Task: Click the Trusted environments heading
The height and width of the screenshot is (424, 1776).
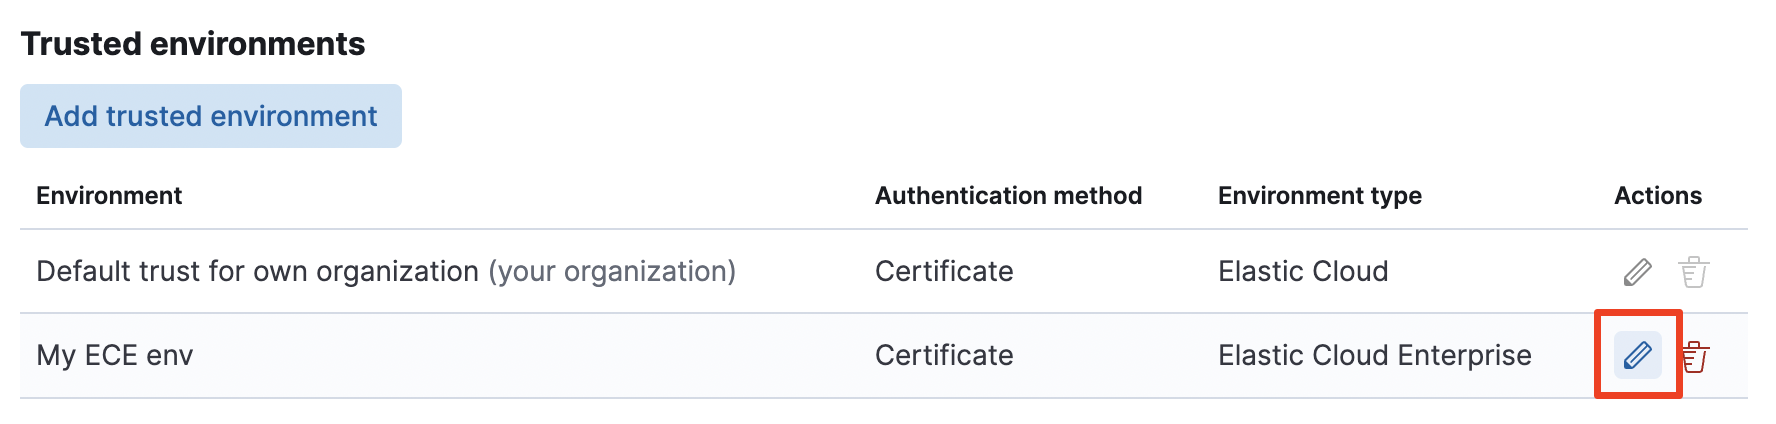Action: pyautogui.click(x=193, y=44)
